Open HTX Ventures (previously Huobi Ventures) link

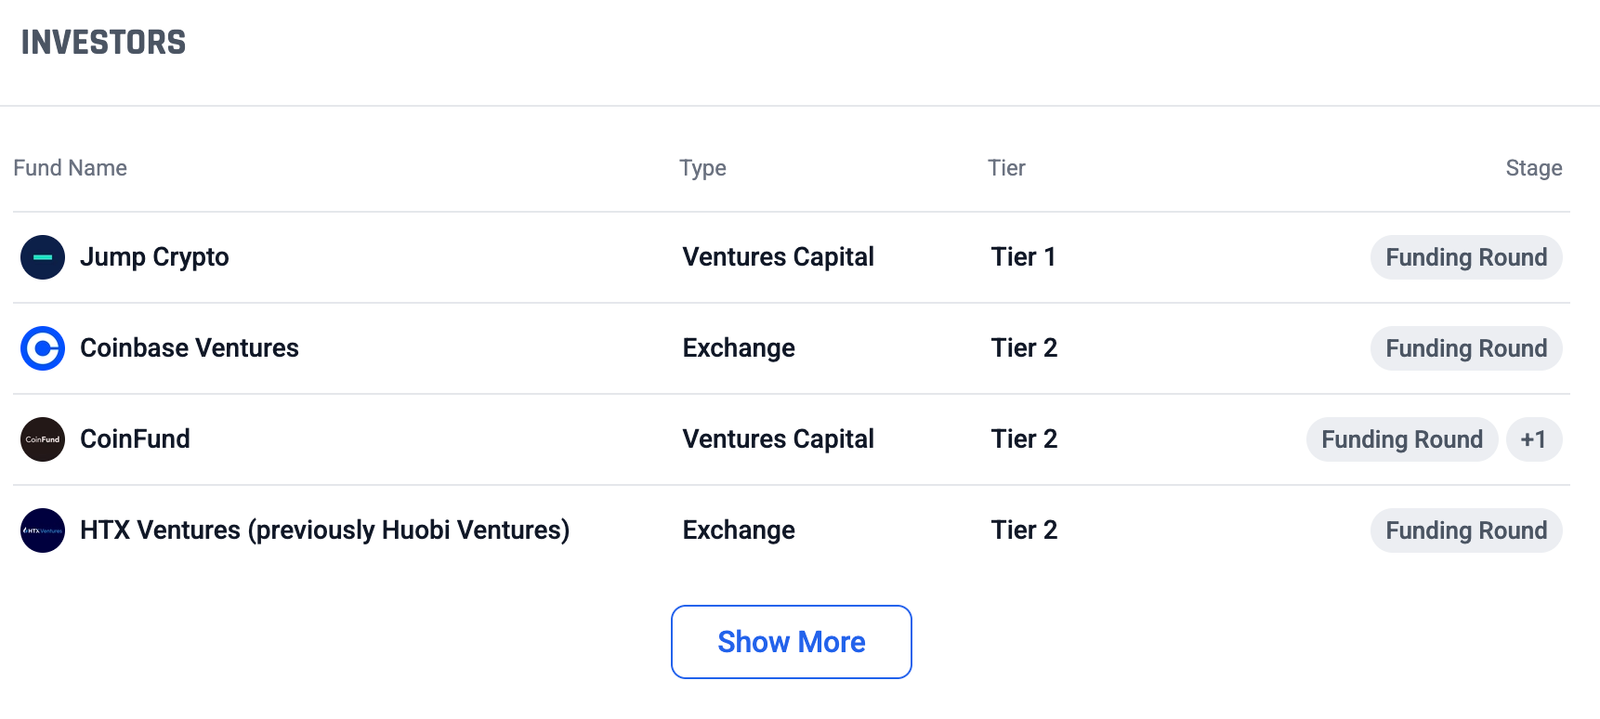pyautogui.click(x=325, y=530)
